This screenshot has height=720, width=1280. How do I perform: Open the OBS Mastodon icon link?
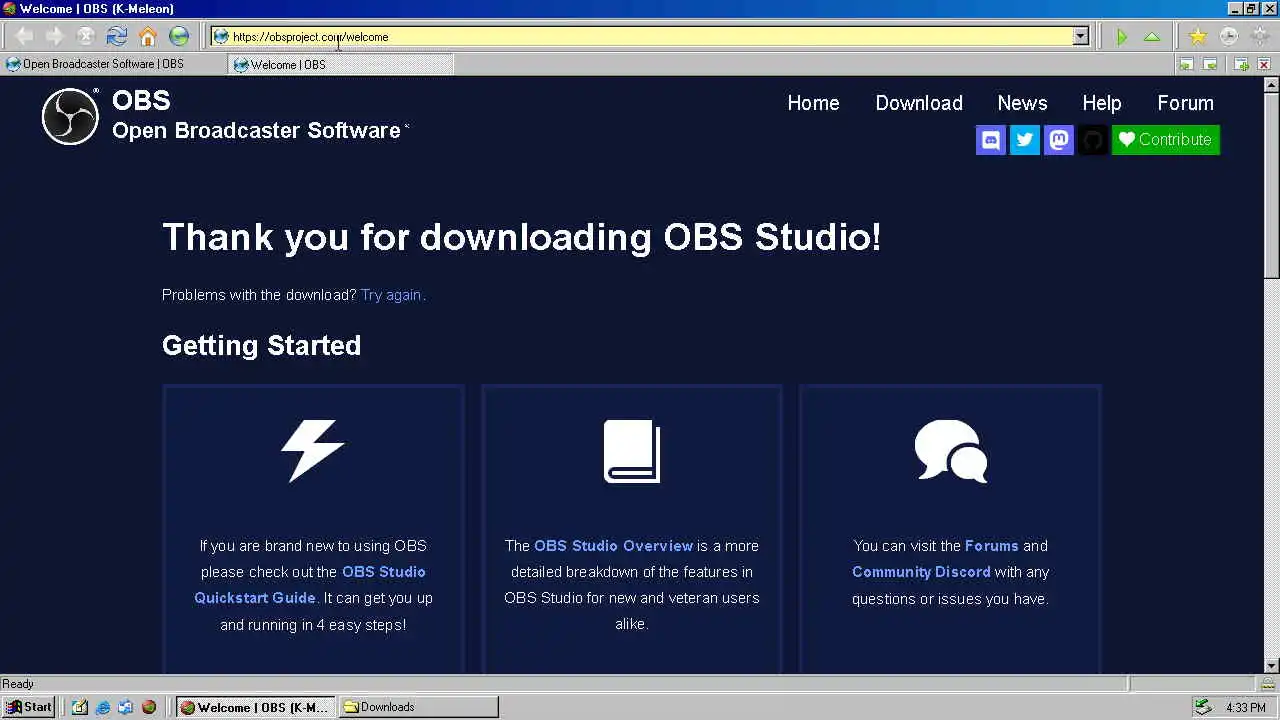point(1059,140)
